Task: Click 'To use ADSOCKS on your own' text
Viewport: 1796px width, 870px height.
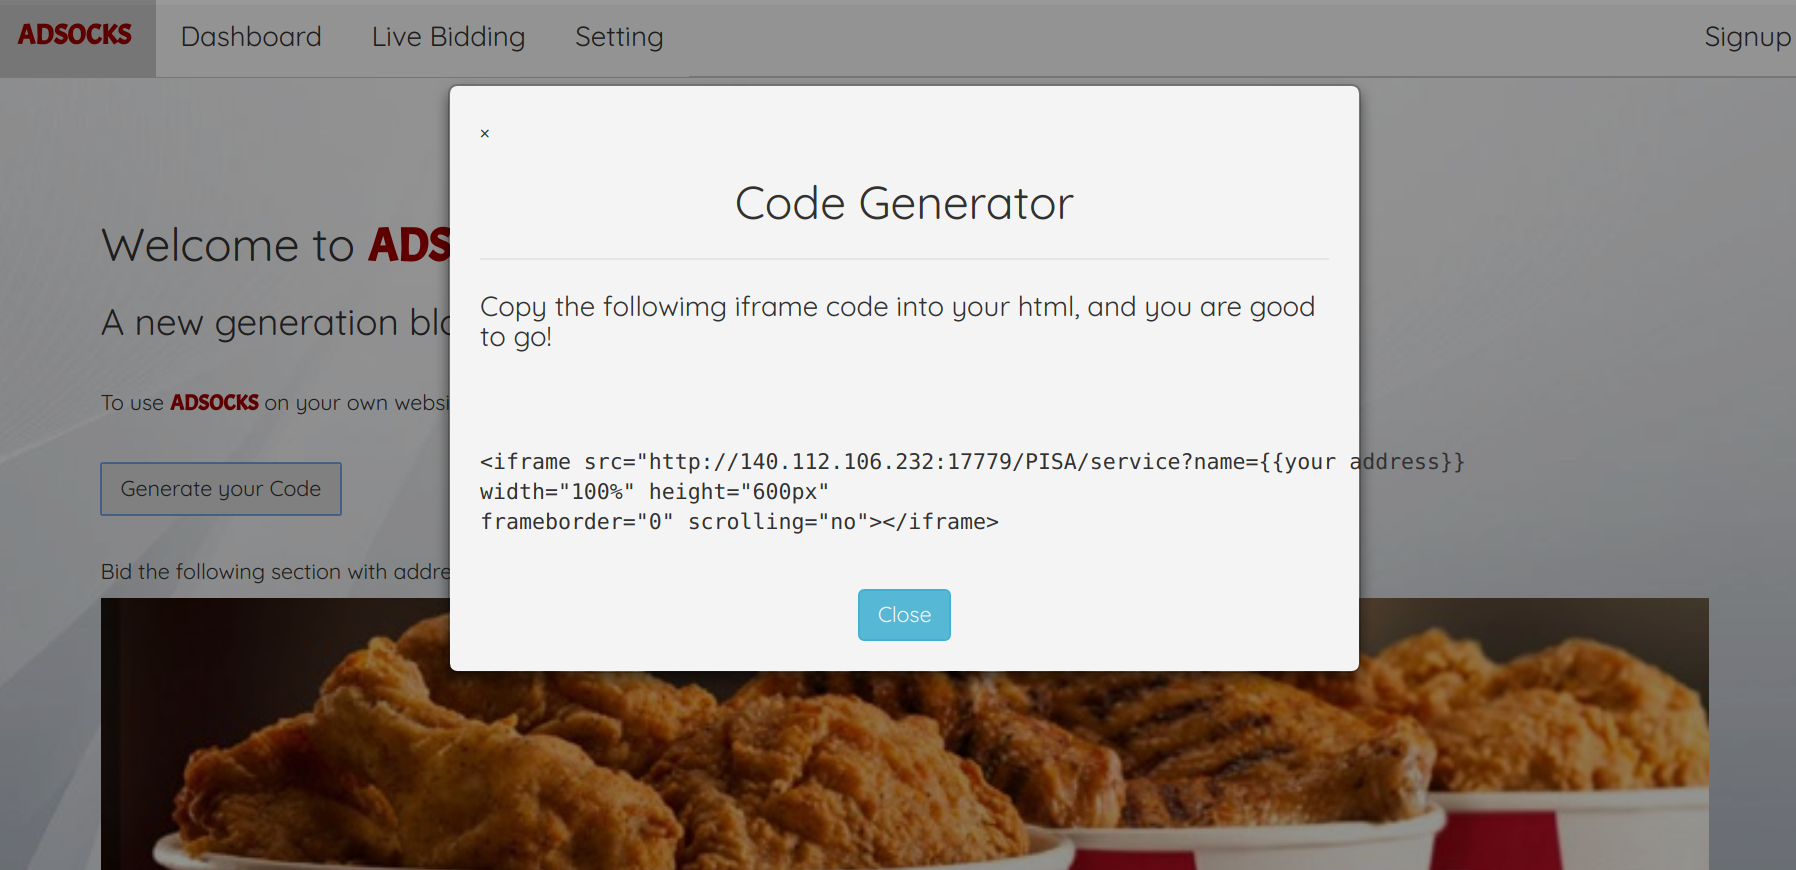Action: 275,403
